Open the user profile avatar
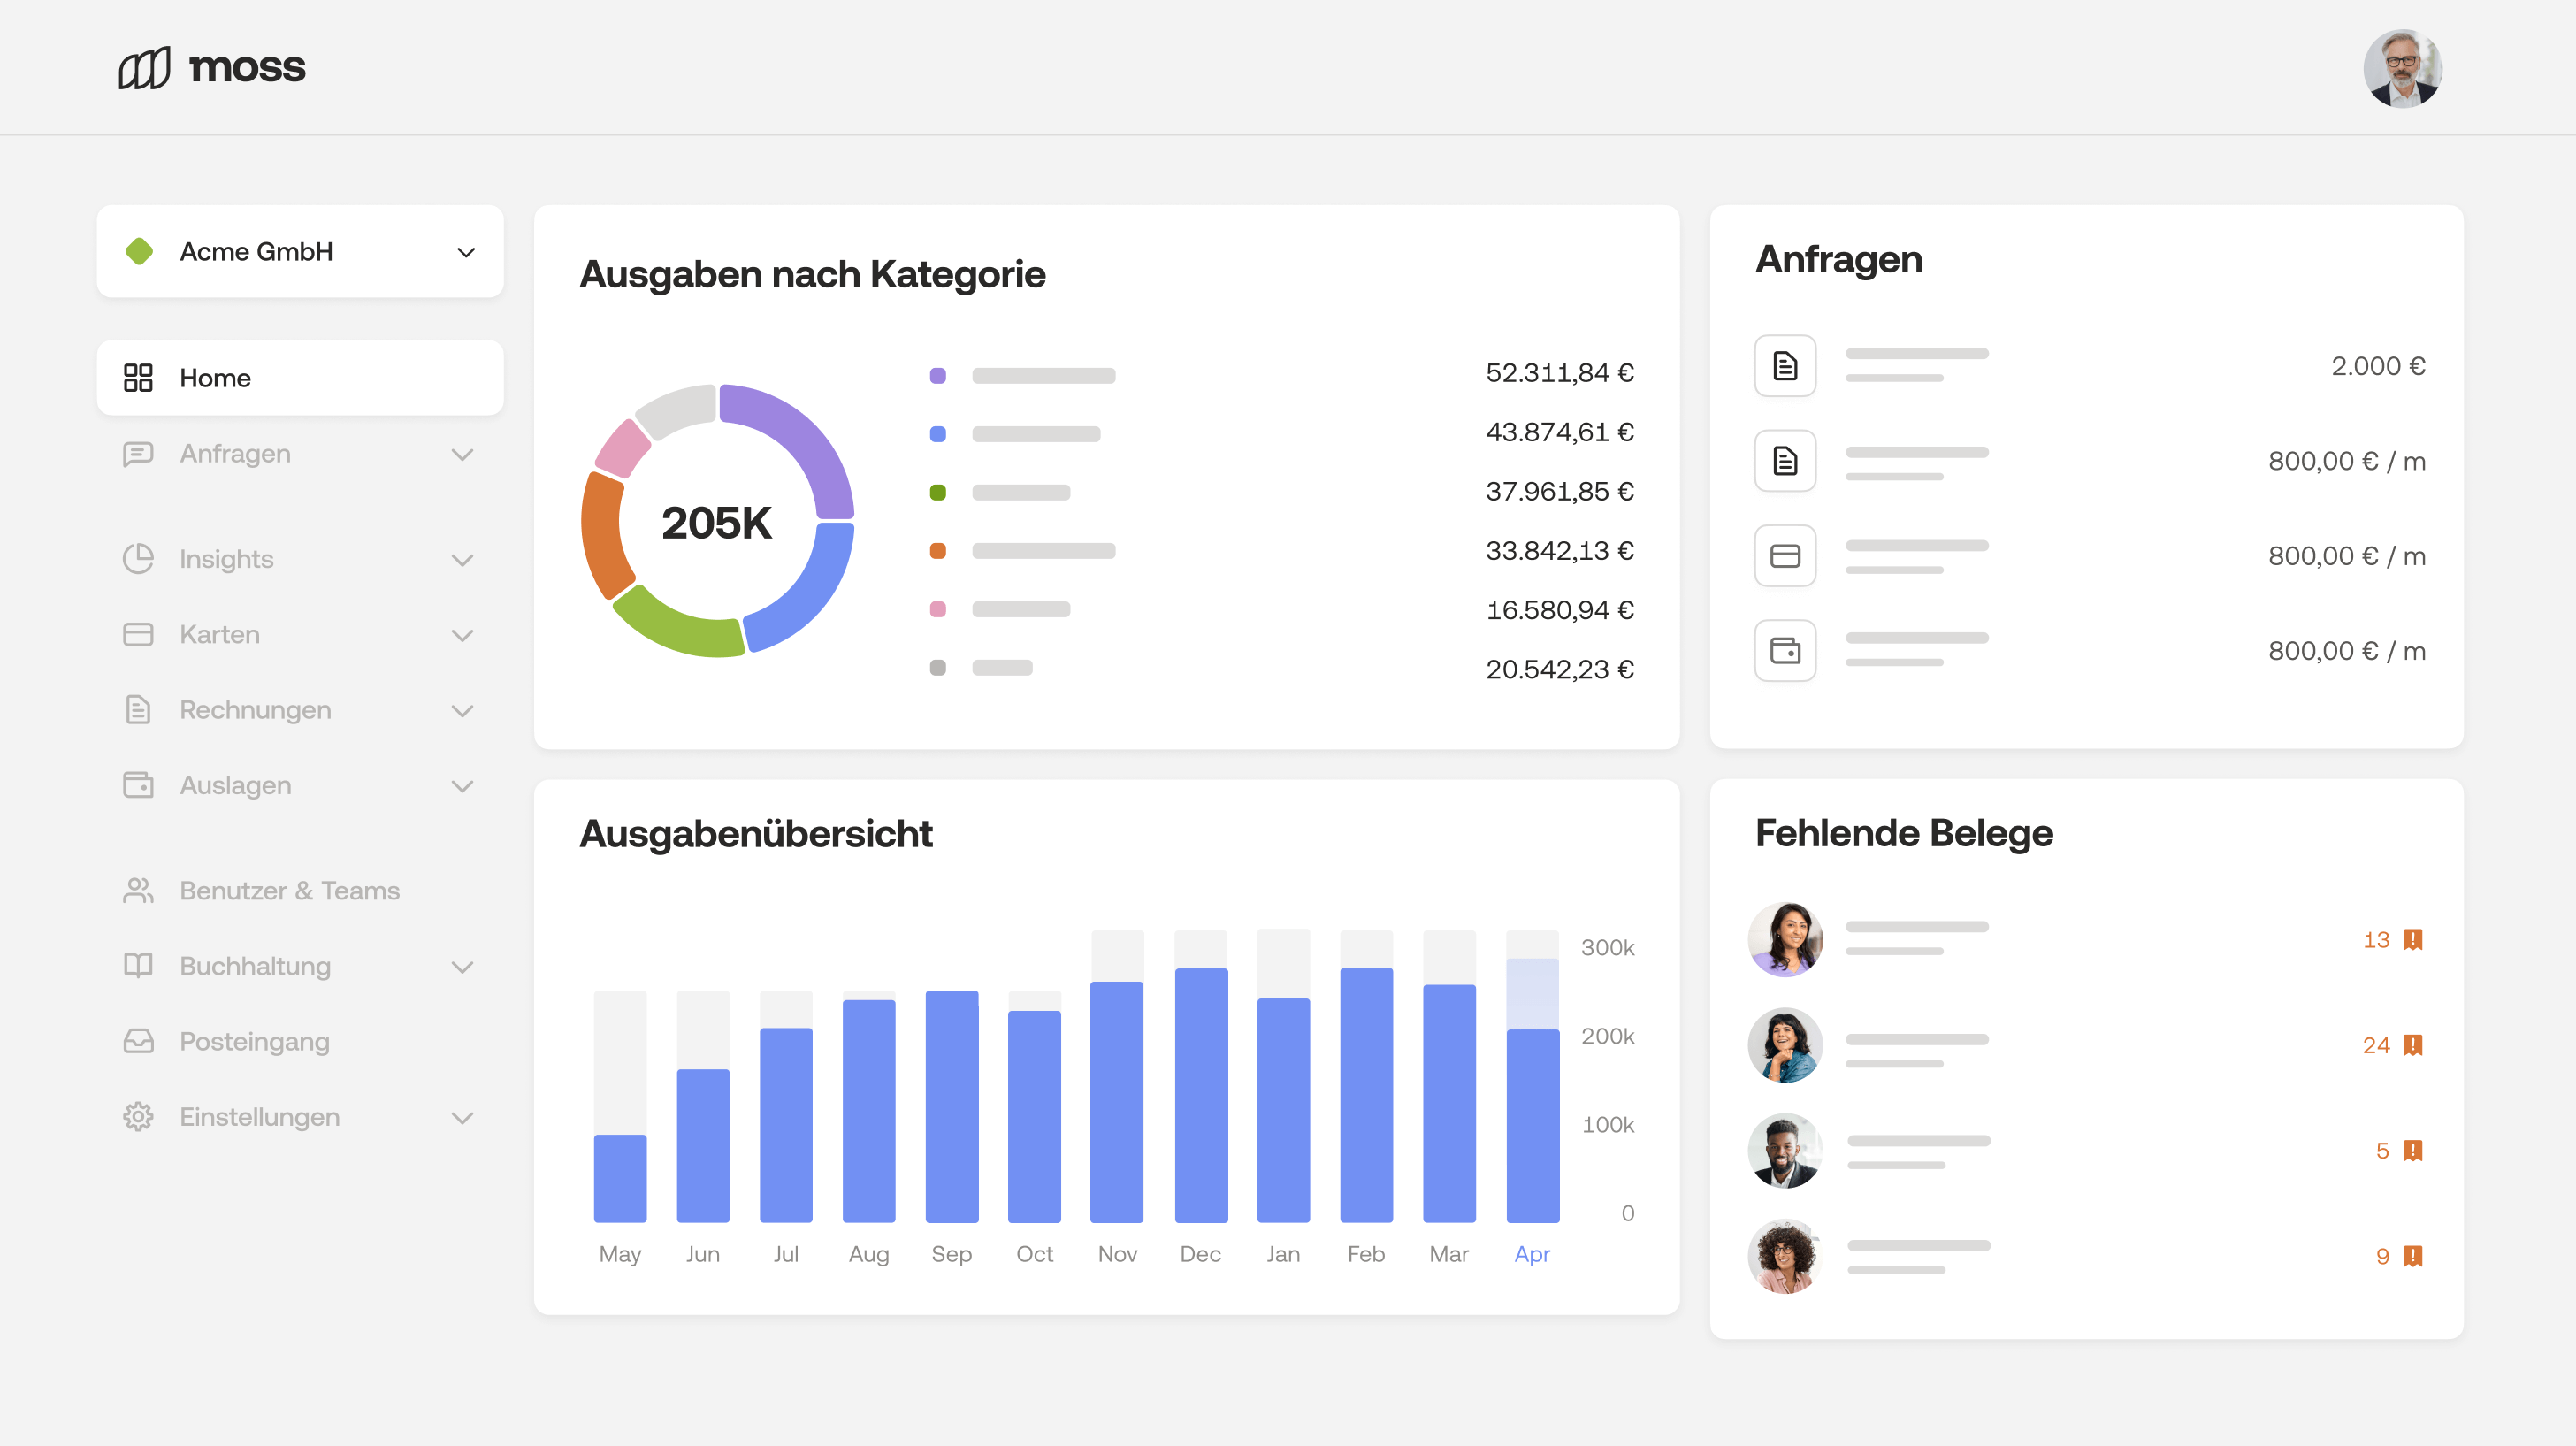Image resolution: width=2576 pixels, height=1446 pixels. [x=2401, y=68]
